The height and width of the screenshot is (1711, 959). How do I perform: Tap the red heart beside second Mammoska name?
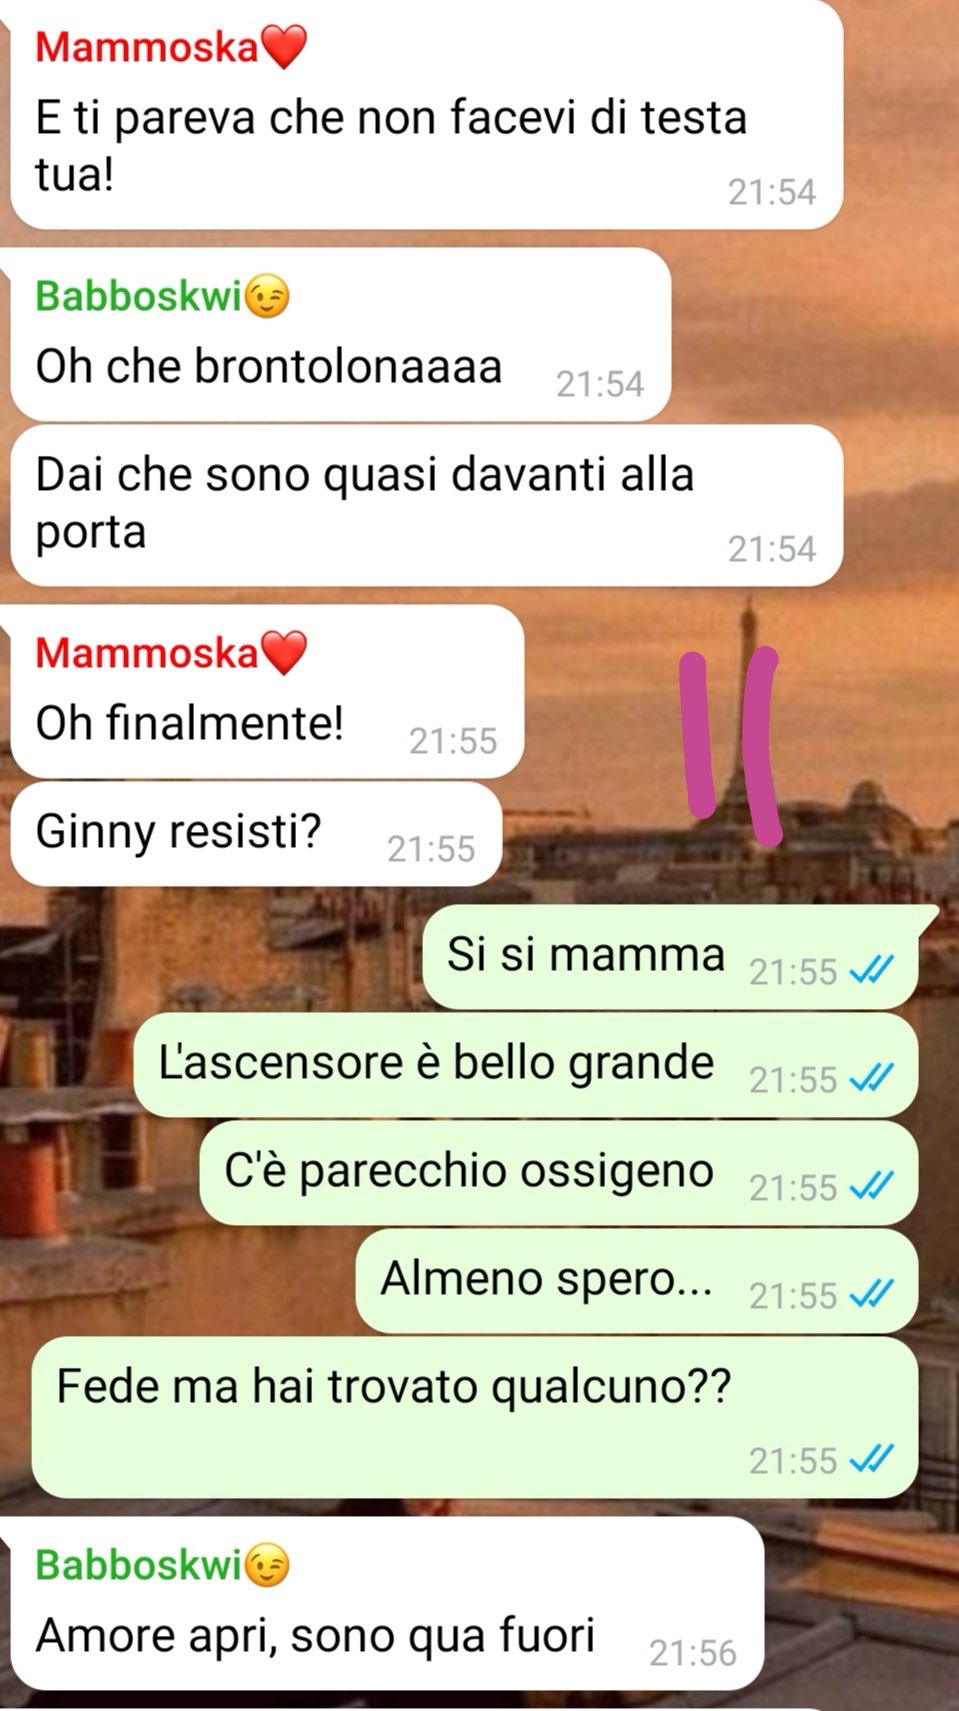click(283, 653)
